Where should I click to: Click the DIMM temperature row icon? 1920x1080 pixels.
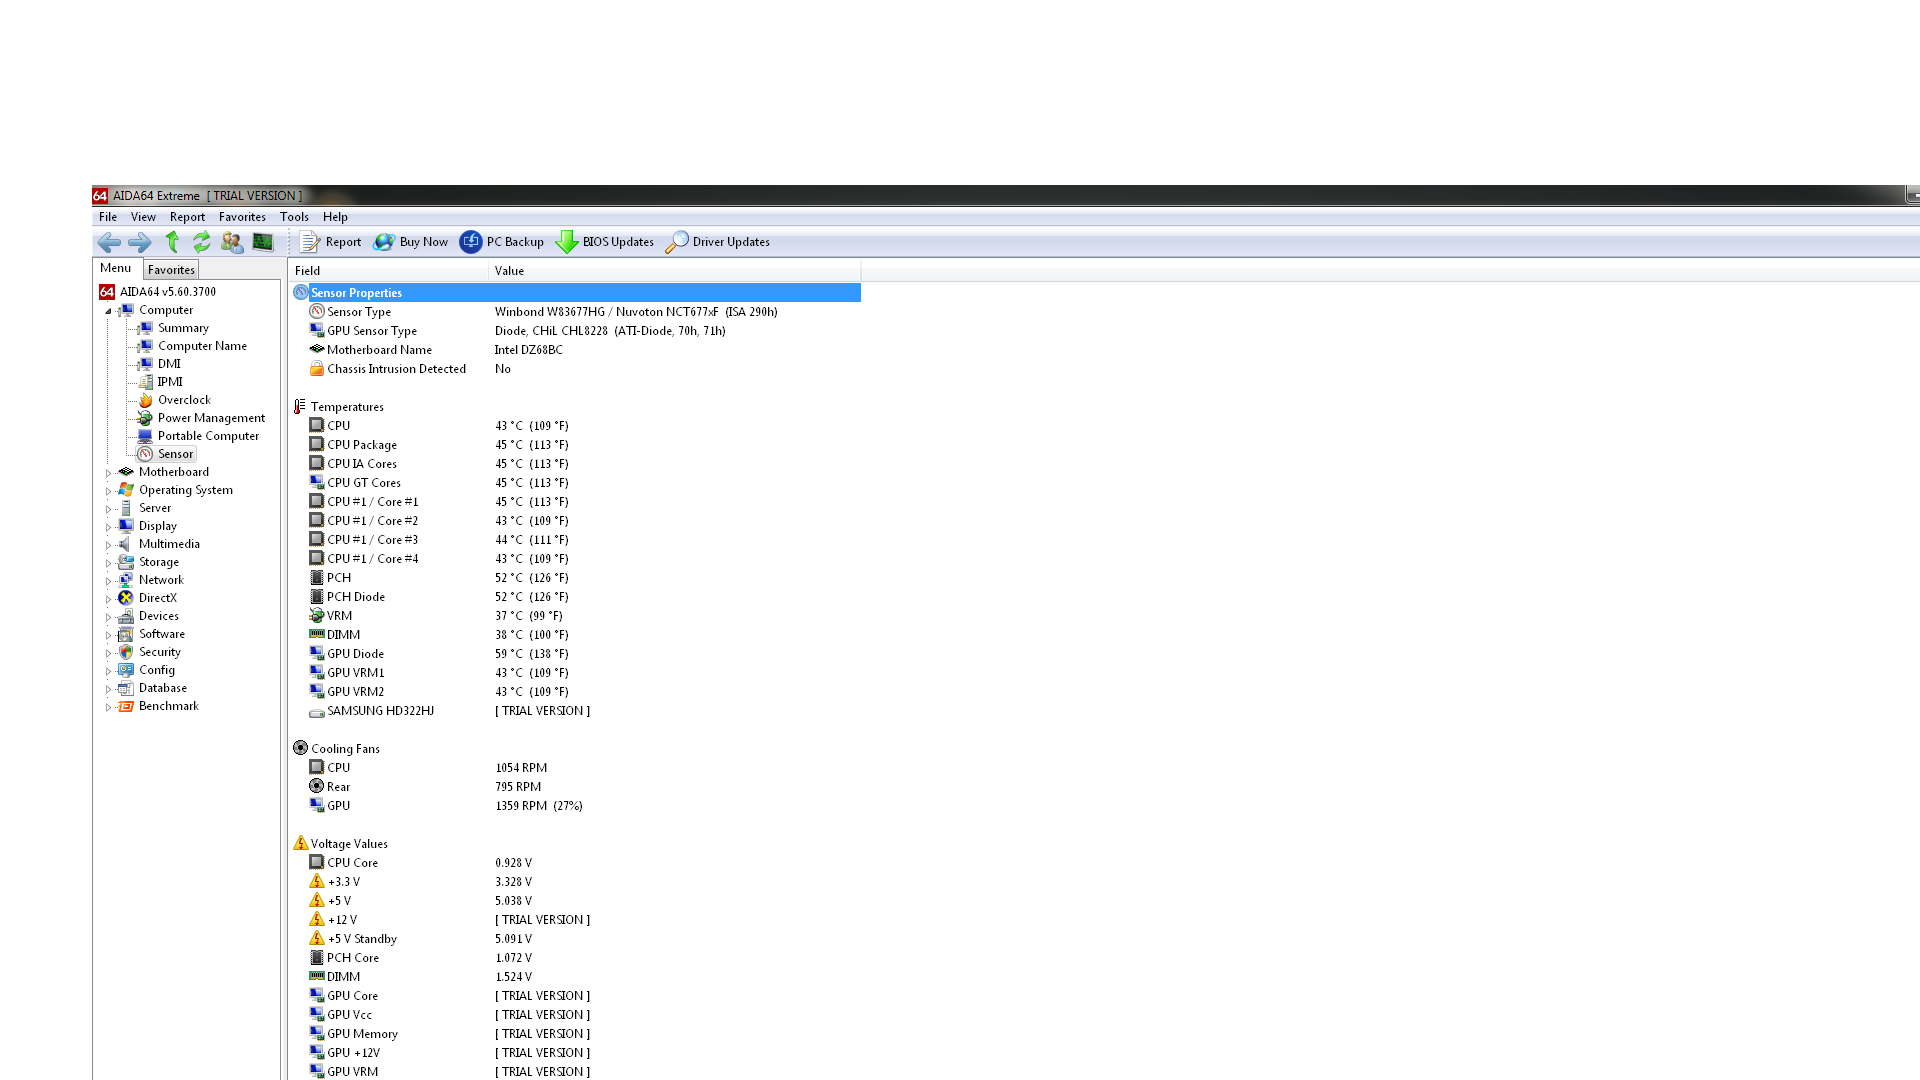point(317,635)
